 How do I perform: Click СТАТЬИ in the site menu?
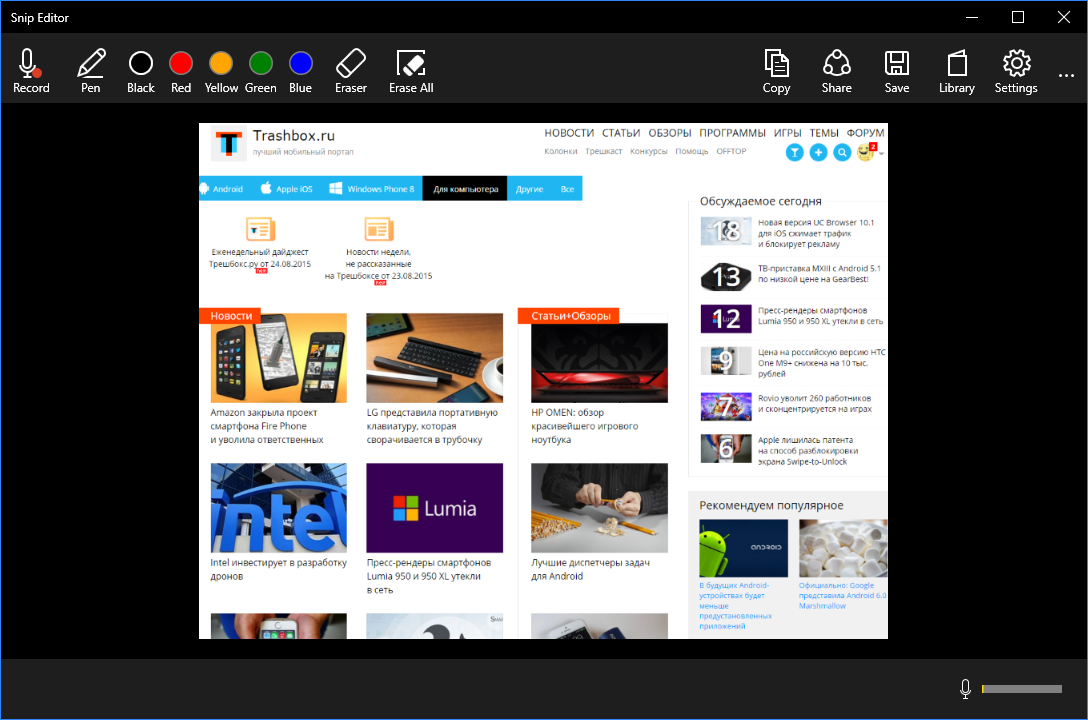[621, 133]
